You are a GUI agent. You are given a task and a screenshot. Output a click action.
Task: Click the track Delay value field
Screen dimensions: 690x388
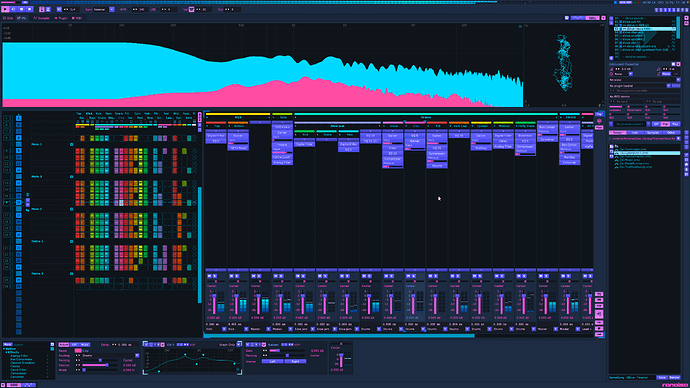(124, 344)
